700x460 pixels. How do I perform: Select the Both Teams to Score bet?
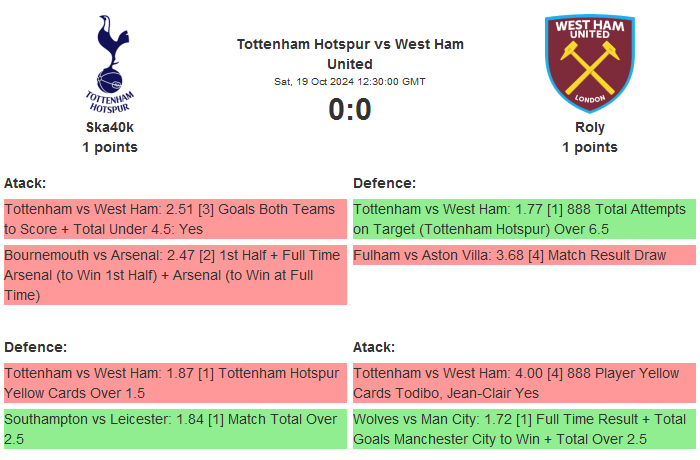click(175, 218)
